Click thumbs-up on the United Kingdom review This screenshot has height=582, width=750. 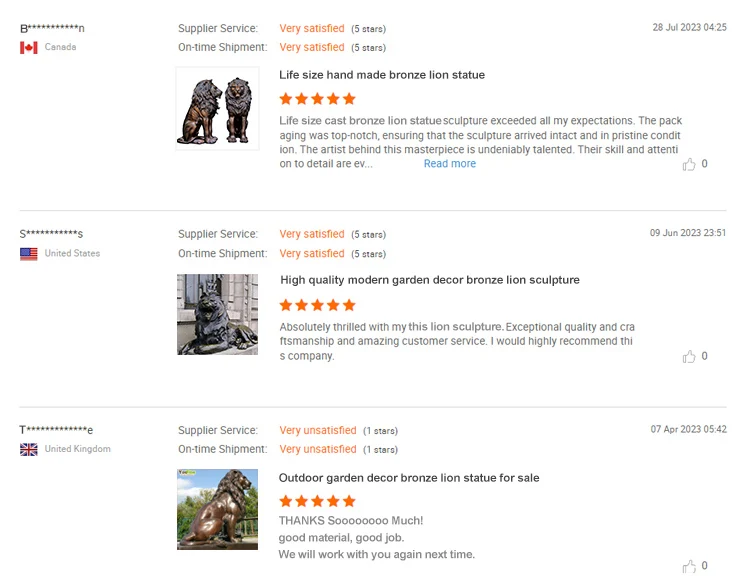coord(689,567)
